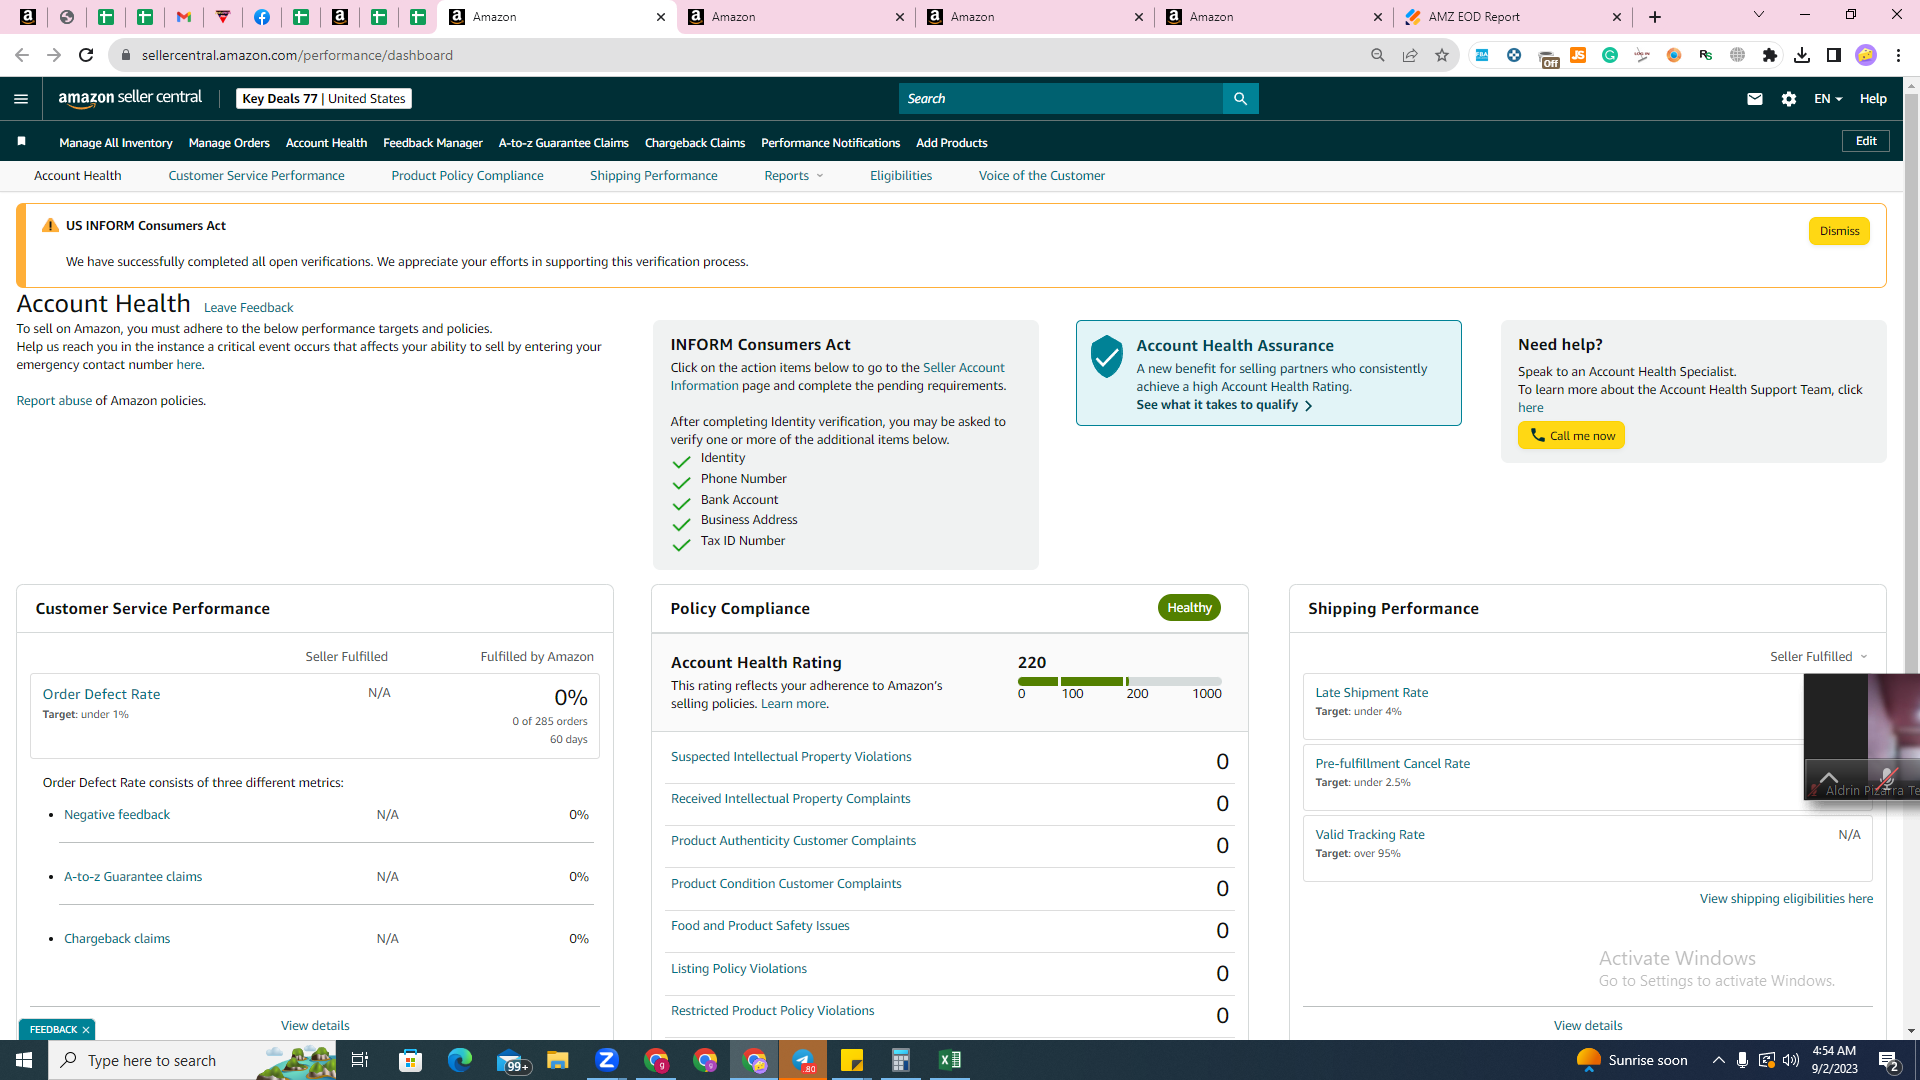This screenshot has height=1080, width=1920.
Task: Click the zoom magnifier icon in address bar
Action: (1378, 55)
